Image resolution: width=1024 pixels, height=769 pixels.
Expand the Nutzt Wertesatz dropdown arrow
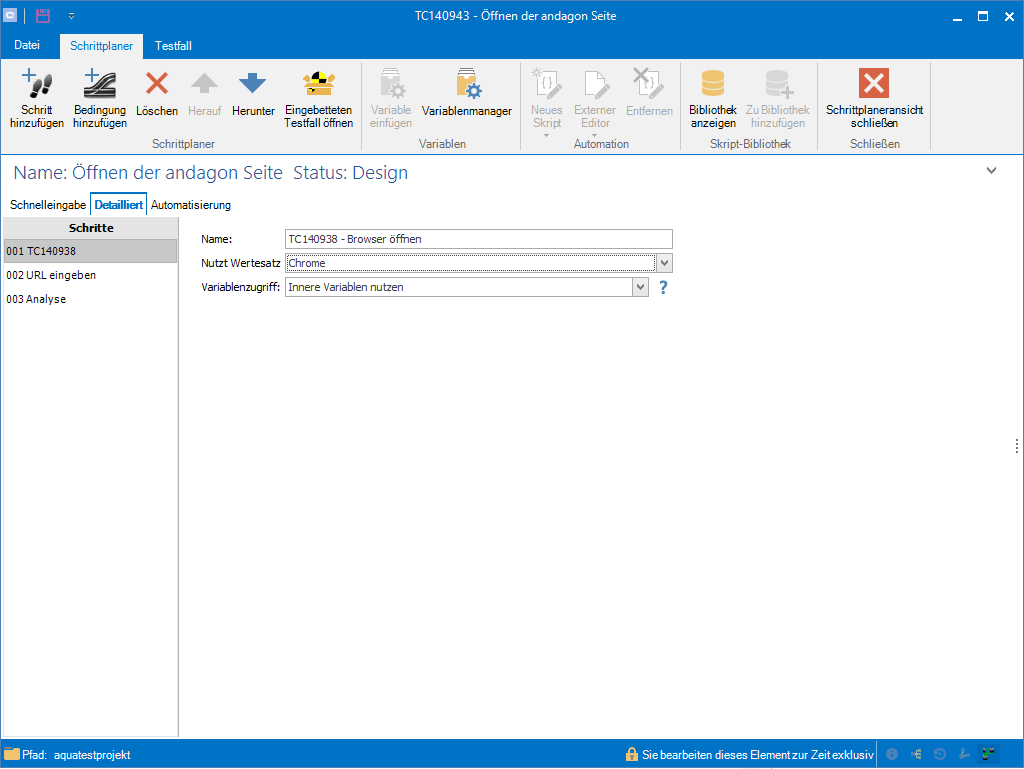point(665,263)
